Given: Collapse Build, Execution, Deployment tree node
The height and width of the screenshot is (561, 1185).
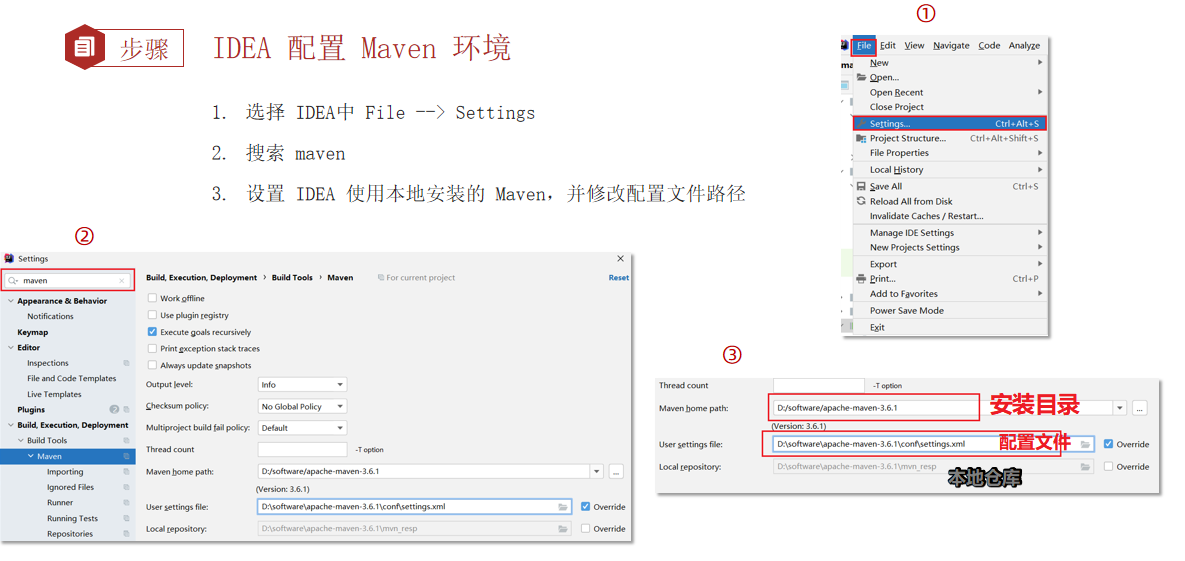Looking at the screenshot, I should pyautogui.click(x=10, y=425).
